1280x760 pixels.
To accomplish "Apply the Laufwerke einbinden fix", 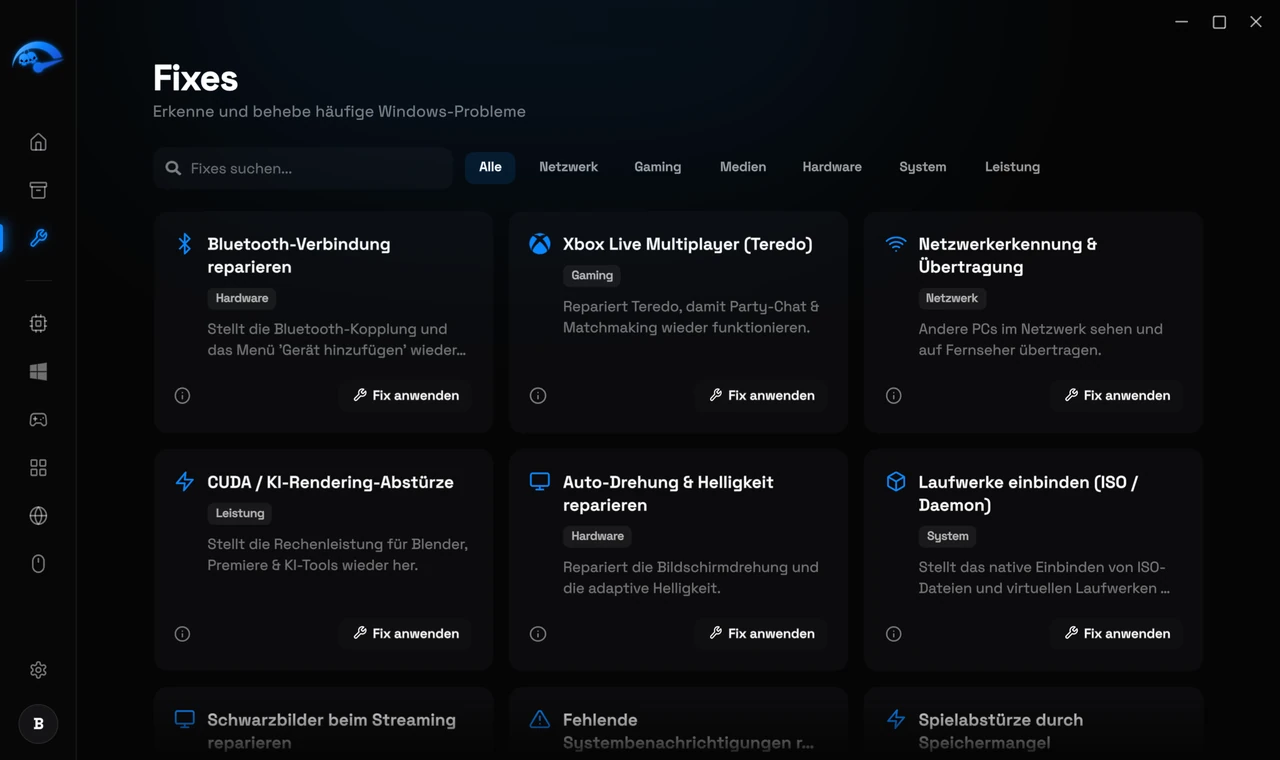I will click(x=1117, y=634).
